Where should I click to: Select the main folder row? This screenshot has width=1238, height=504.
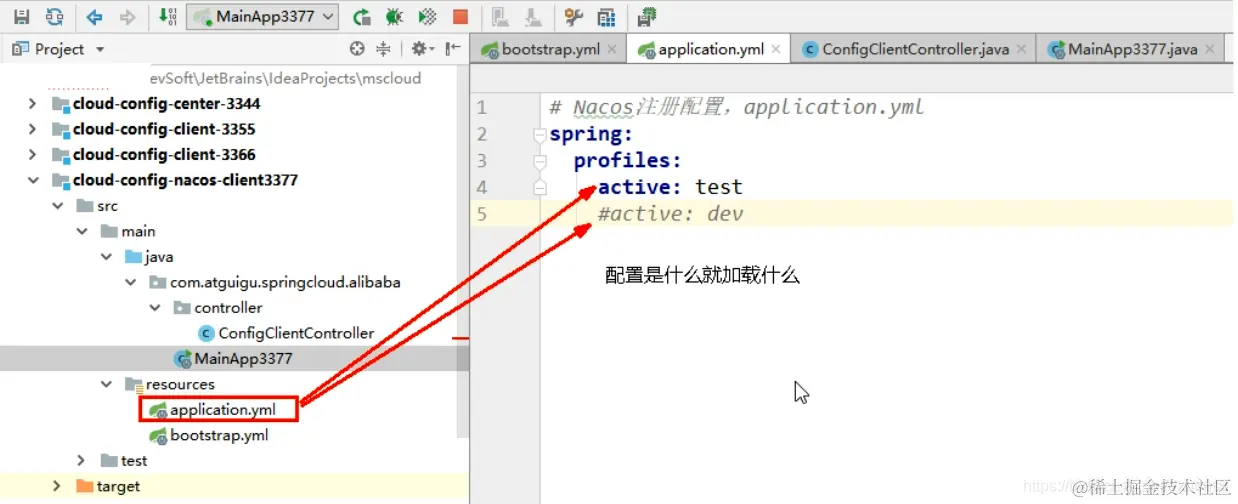coord(228,231)
